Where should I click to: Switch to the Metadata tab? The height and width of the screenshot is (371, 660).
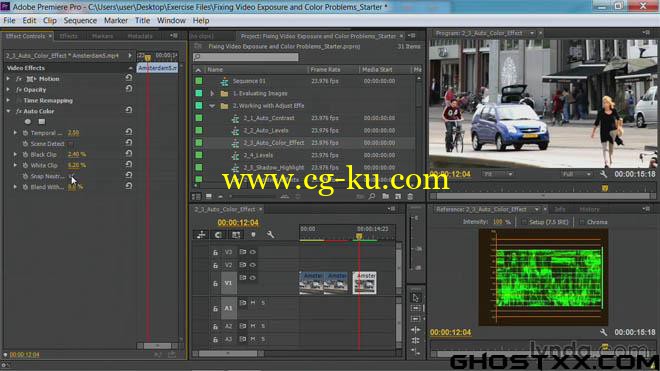140,36
